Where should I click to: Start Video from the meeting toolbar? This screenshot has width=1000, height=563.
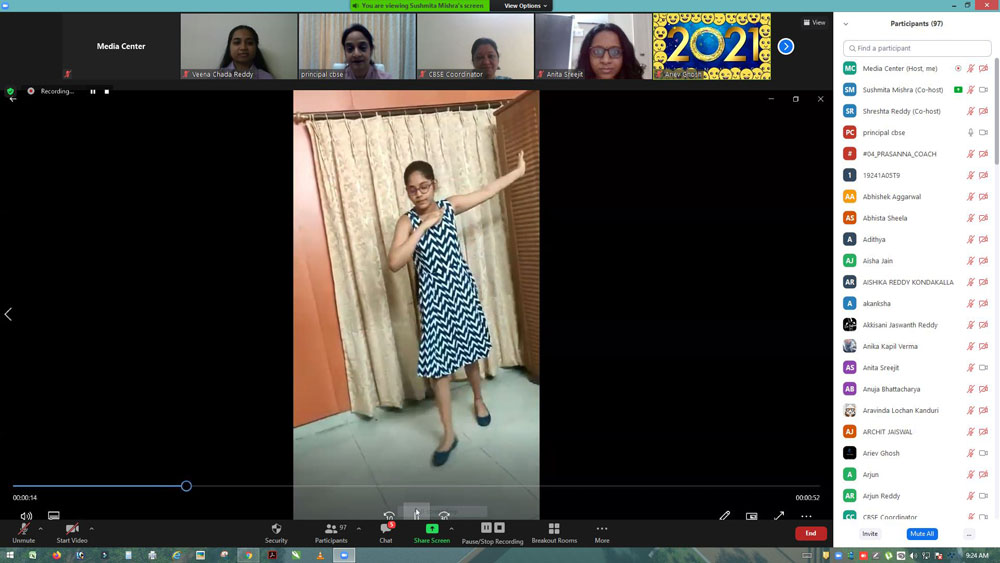[x=71, y=532]
